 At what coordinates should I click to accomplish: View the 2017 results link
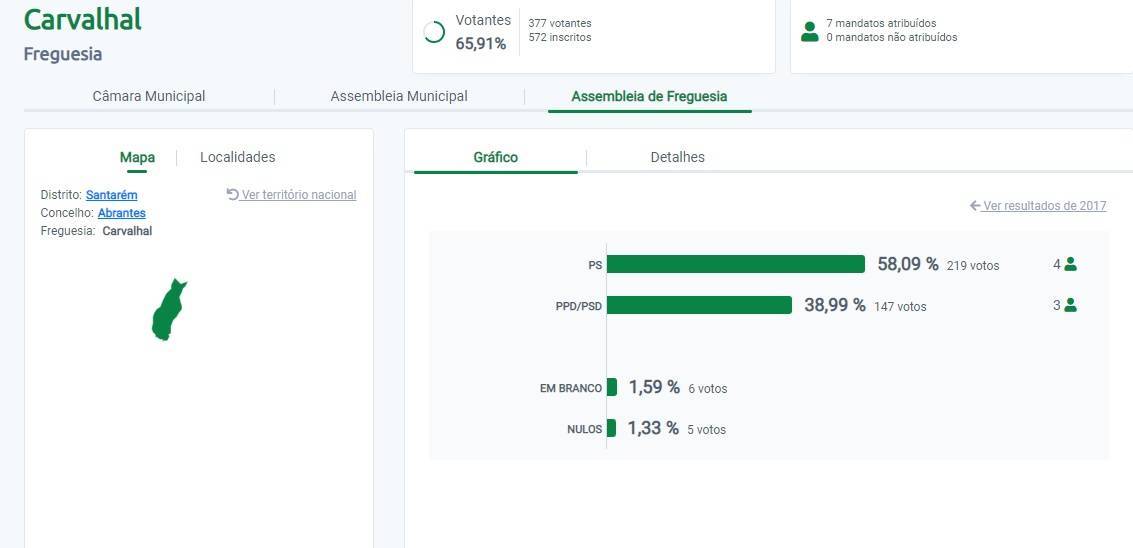pyautogui.click(x=1044, y=206)
